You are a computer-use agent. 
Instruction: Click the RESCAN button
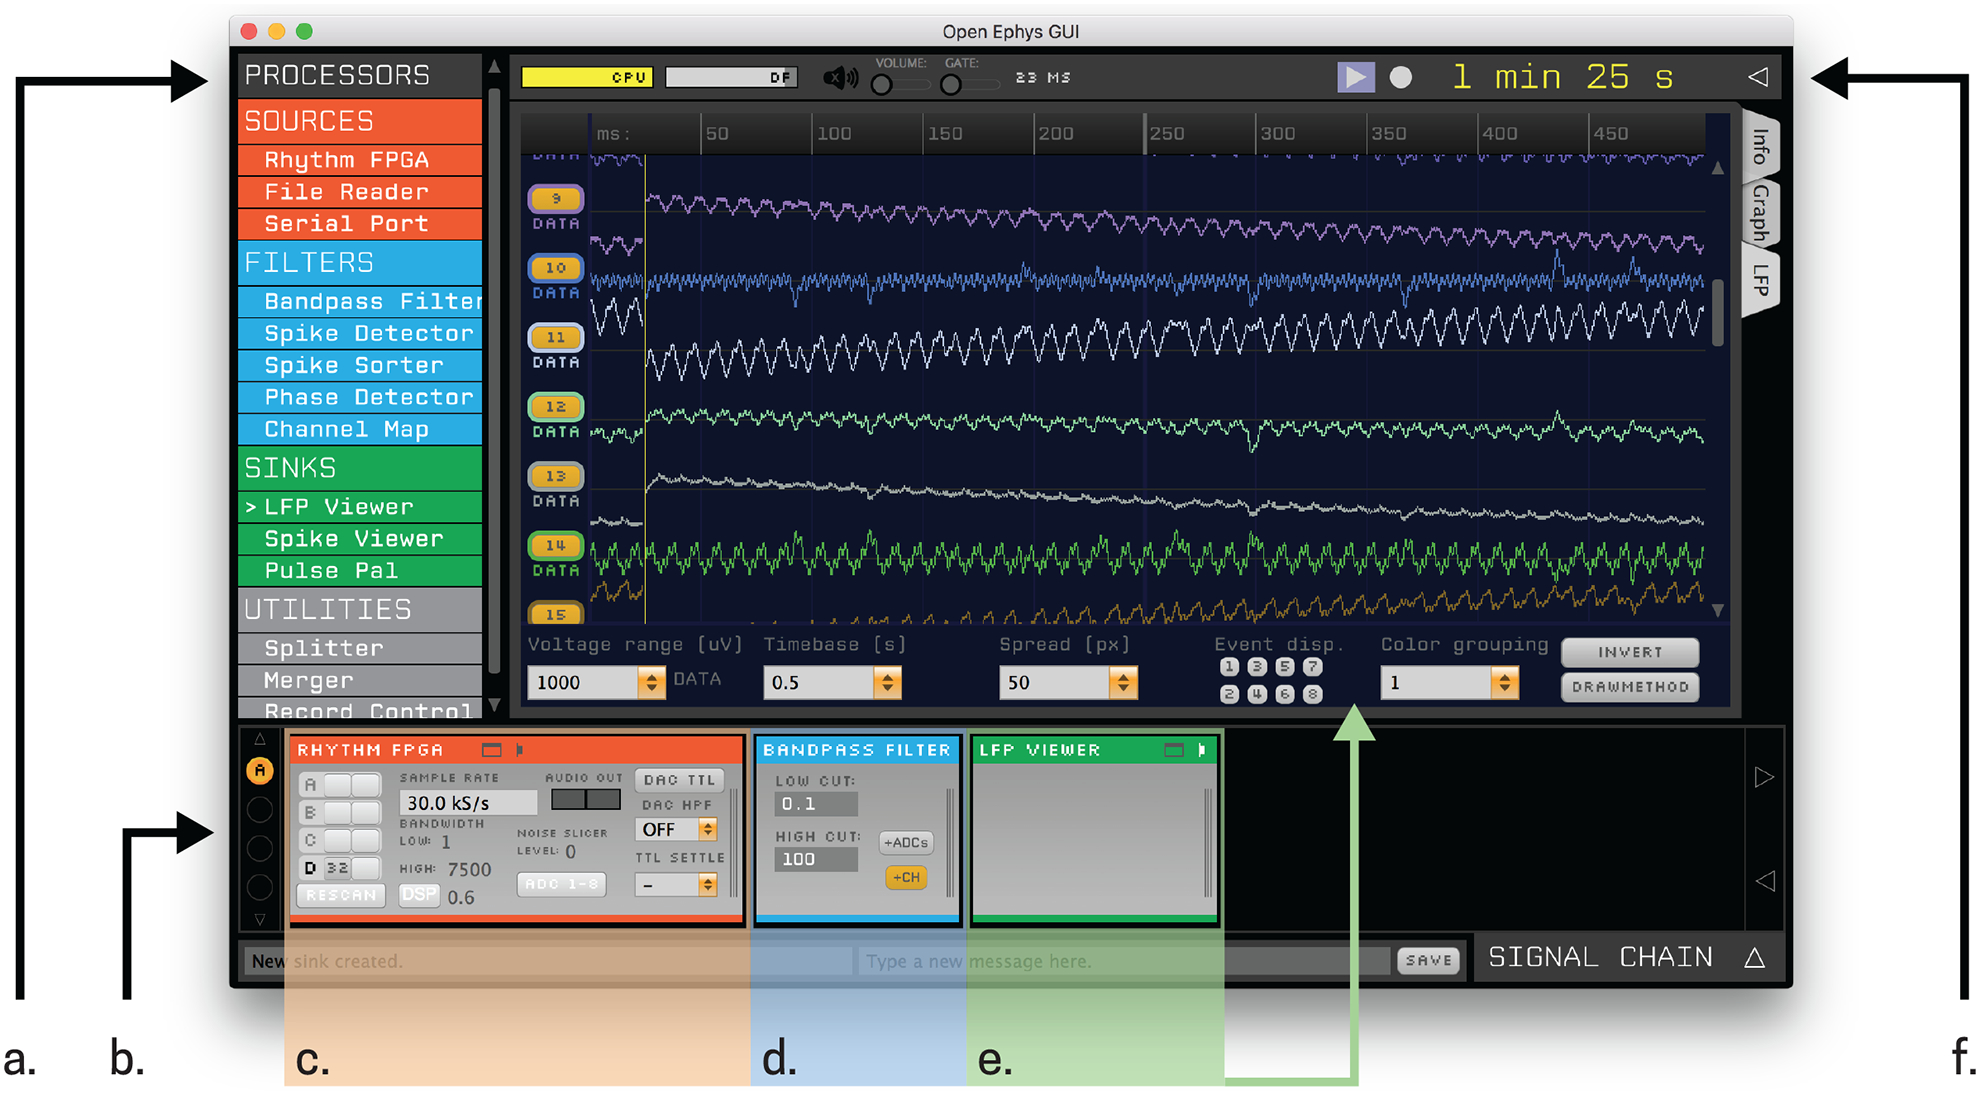point(341,895)
